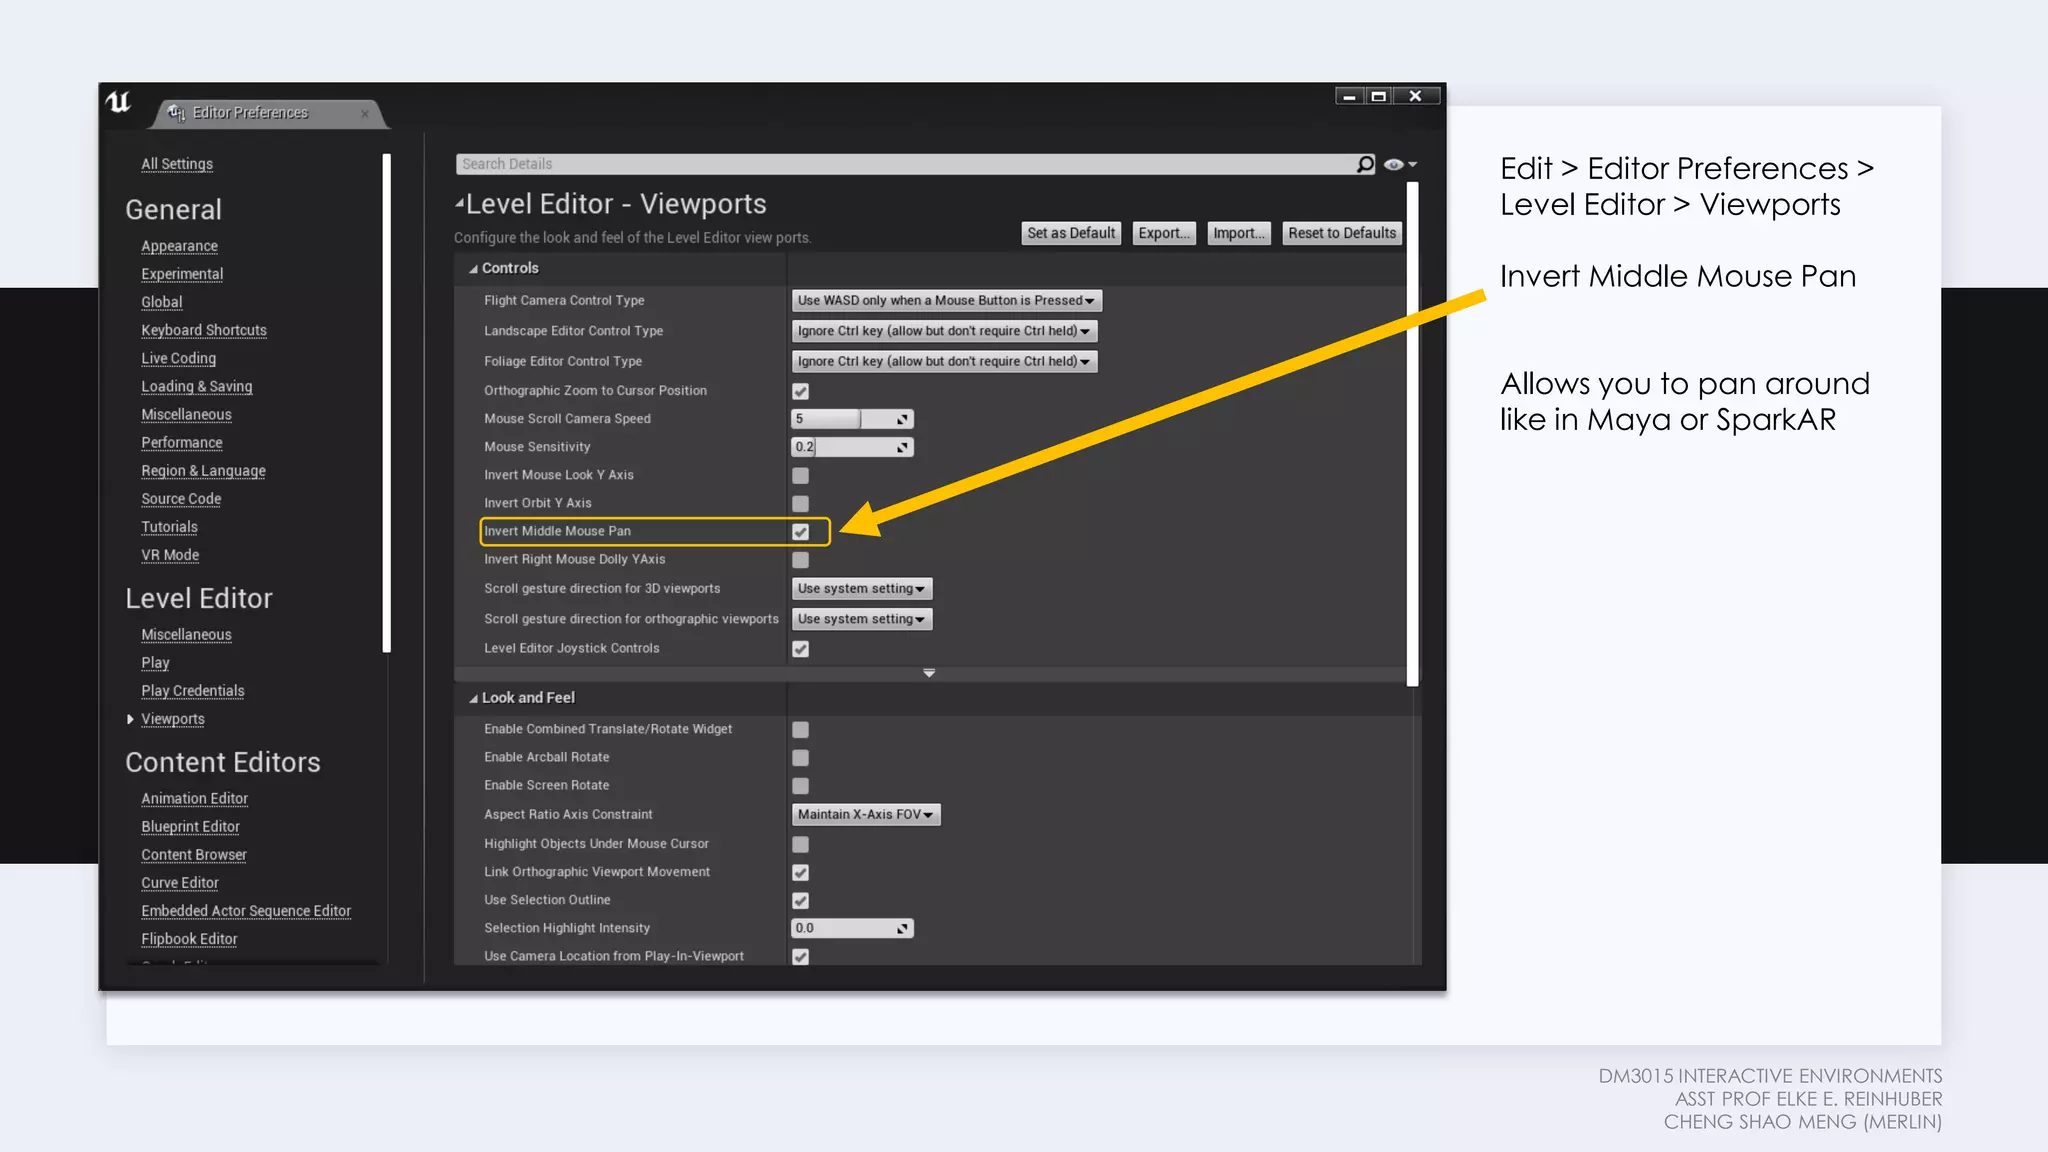Click Reset to Defaults button

point(1342,233)
